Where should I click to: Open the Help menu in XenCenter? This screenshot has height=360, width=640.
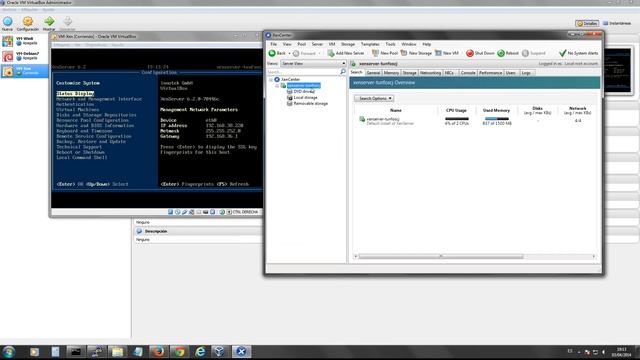pyautogui.click(x=427, y=44)
